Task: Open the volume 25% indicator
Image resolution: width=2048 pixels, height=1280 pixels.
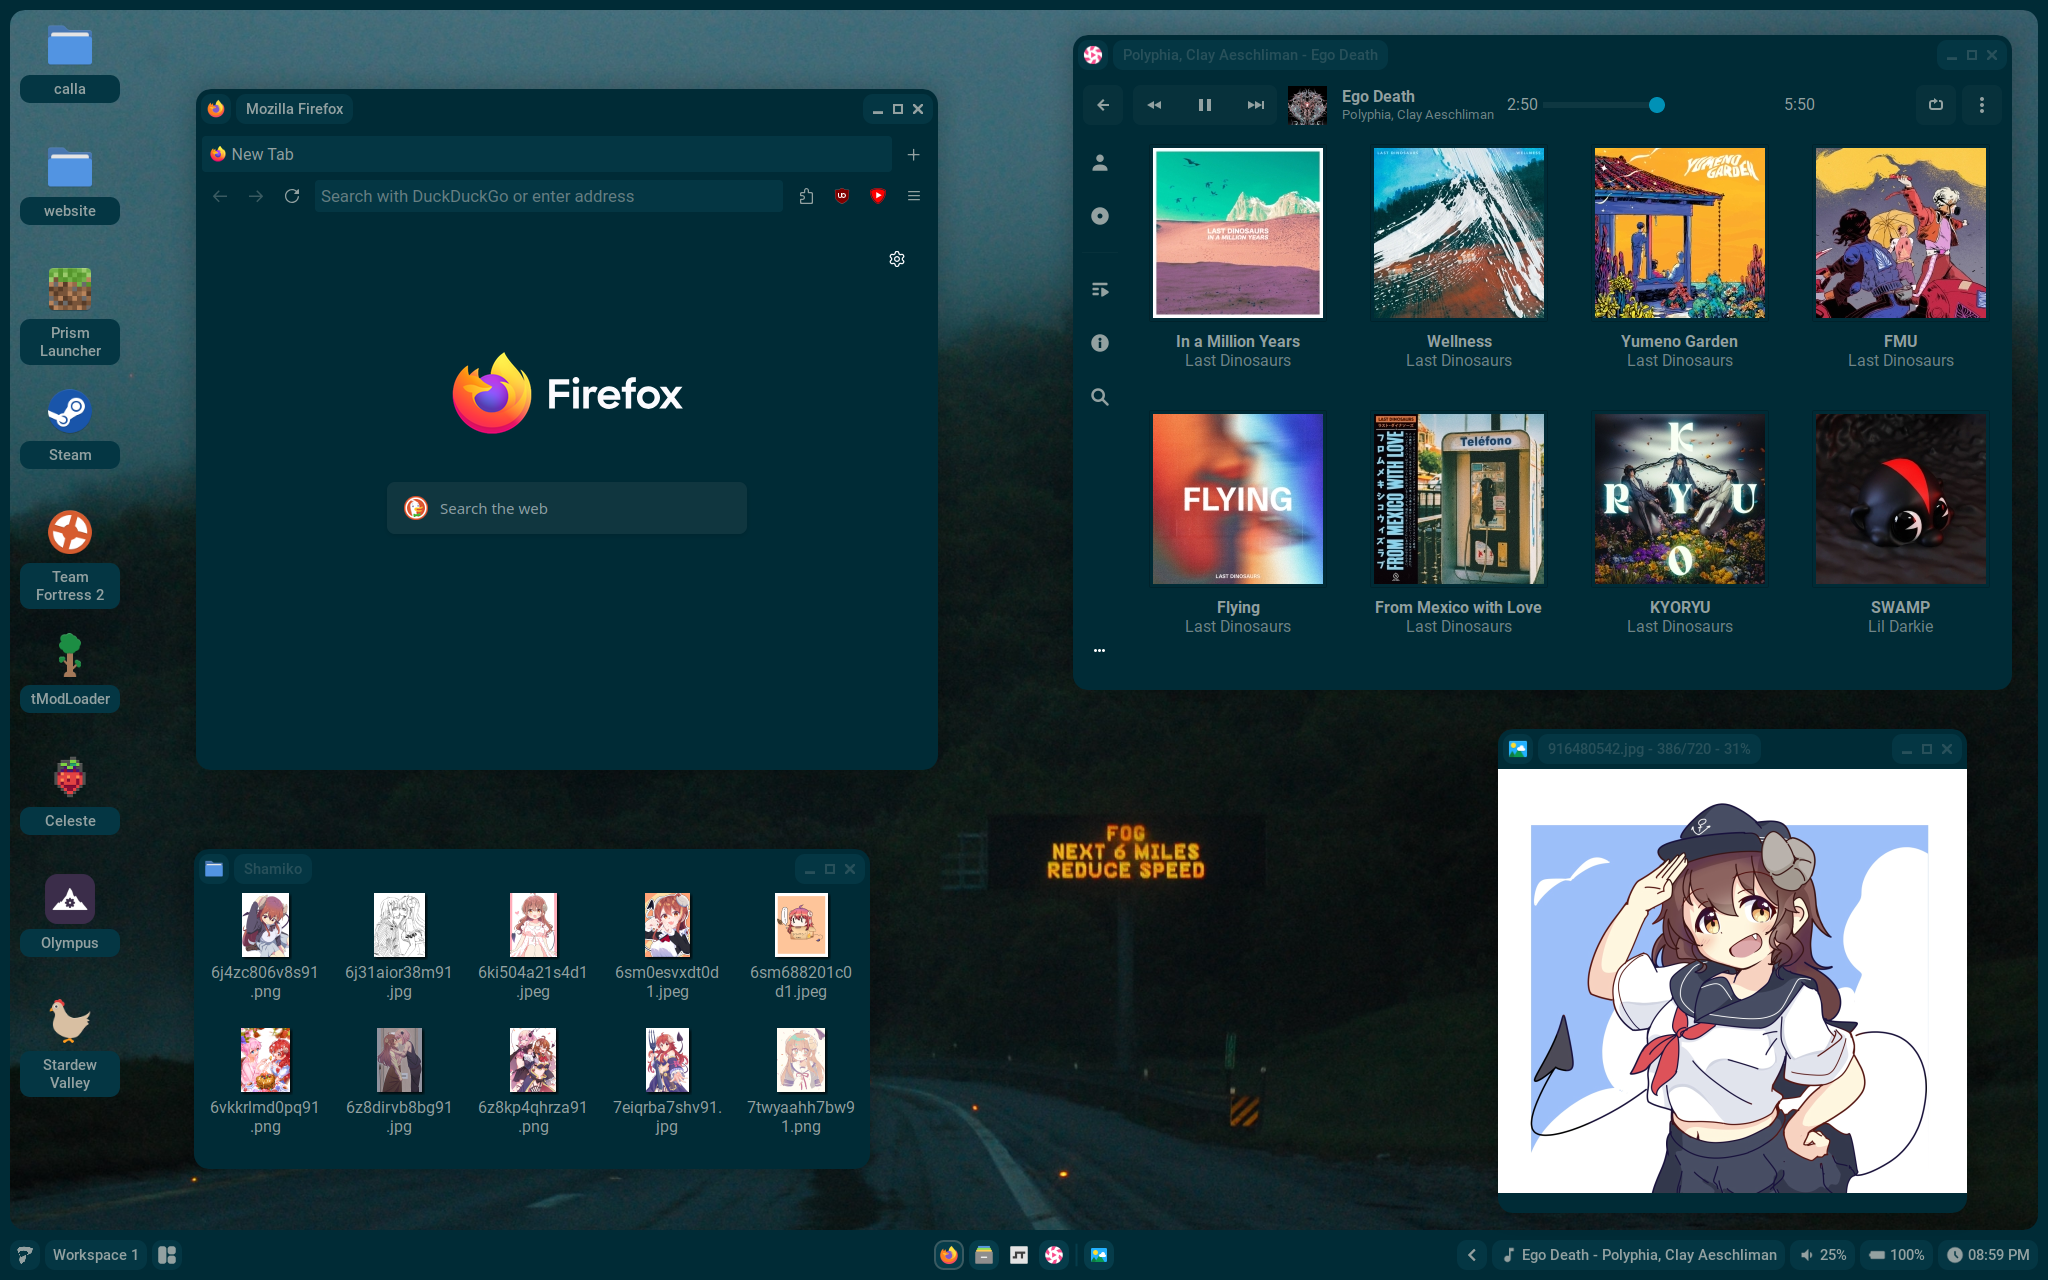Action: 1823,1255
